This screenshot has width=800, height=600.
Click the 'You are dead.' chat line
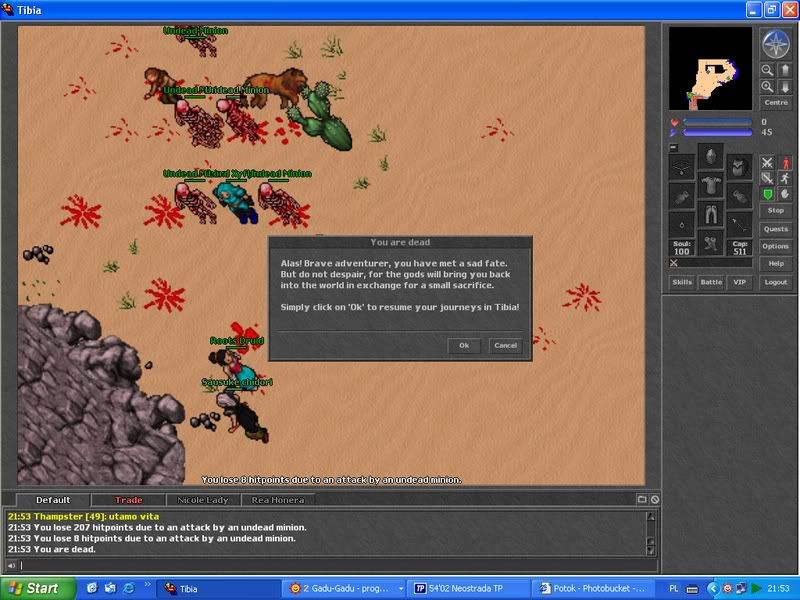coord(52,549)
